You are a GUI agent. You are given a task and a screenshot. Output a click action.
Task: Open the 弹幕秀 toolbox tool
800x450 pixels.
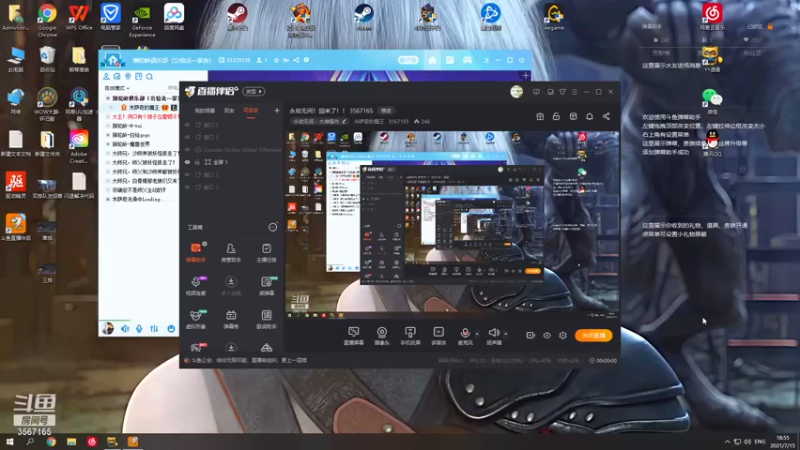[x=231, y=319]
